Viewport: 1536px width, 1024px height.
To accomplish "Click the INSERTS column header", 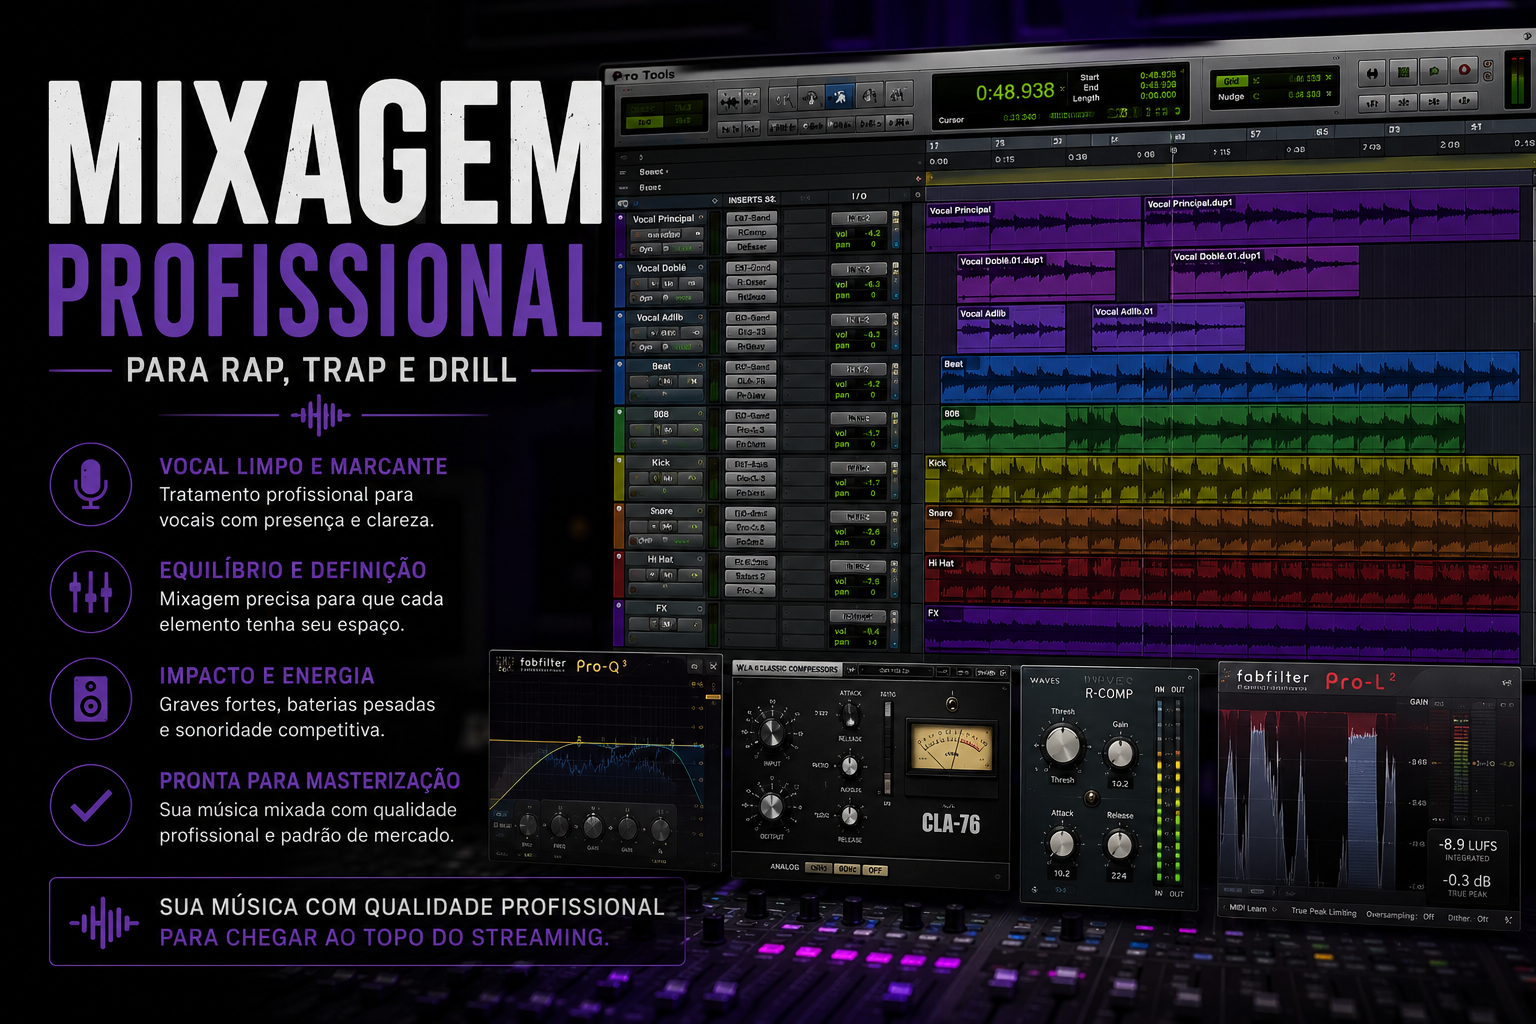I will [x=751, y=200].
